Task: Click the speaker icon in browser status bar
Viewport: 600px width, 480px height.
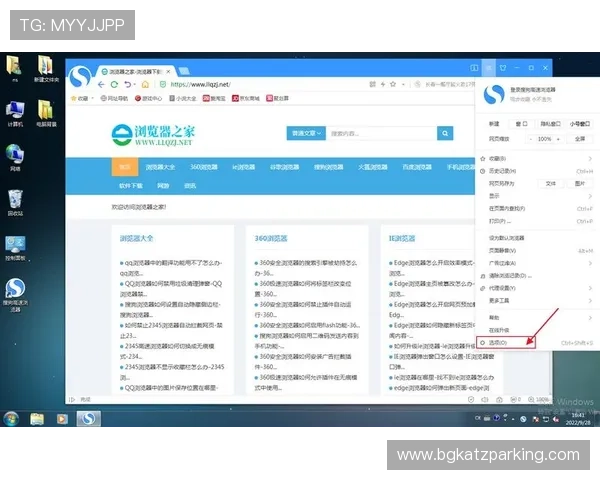Action: pyautogui.click(x=485, y=400)
